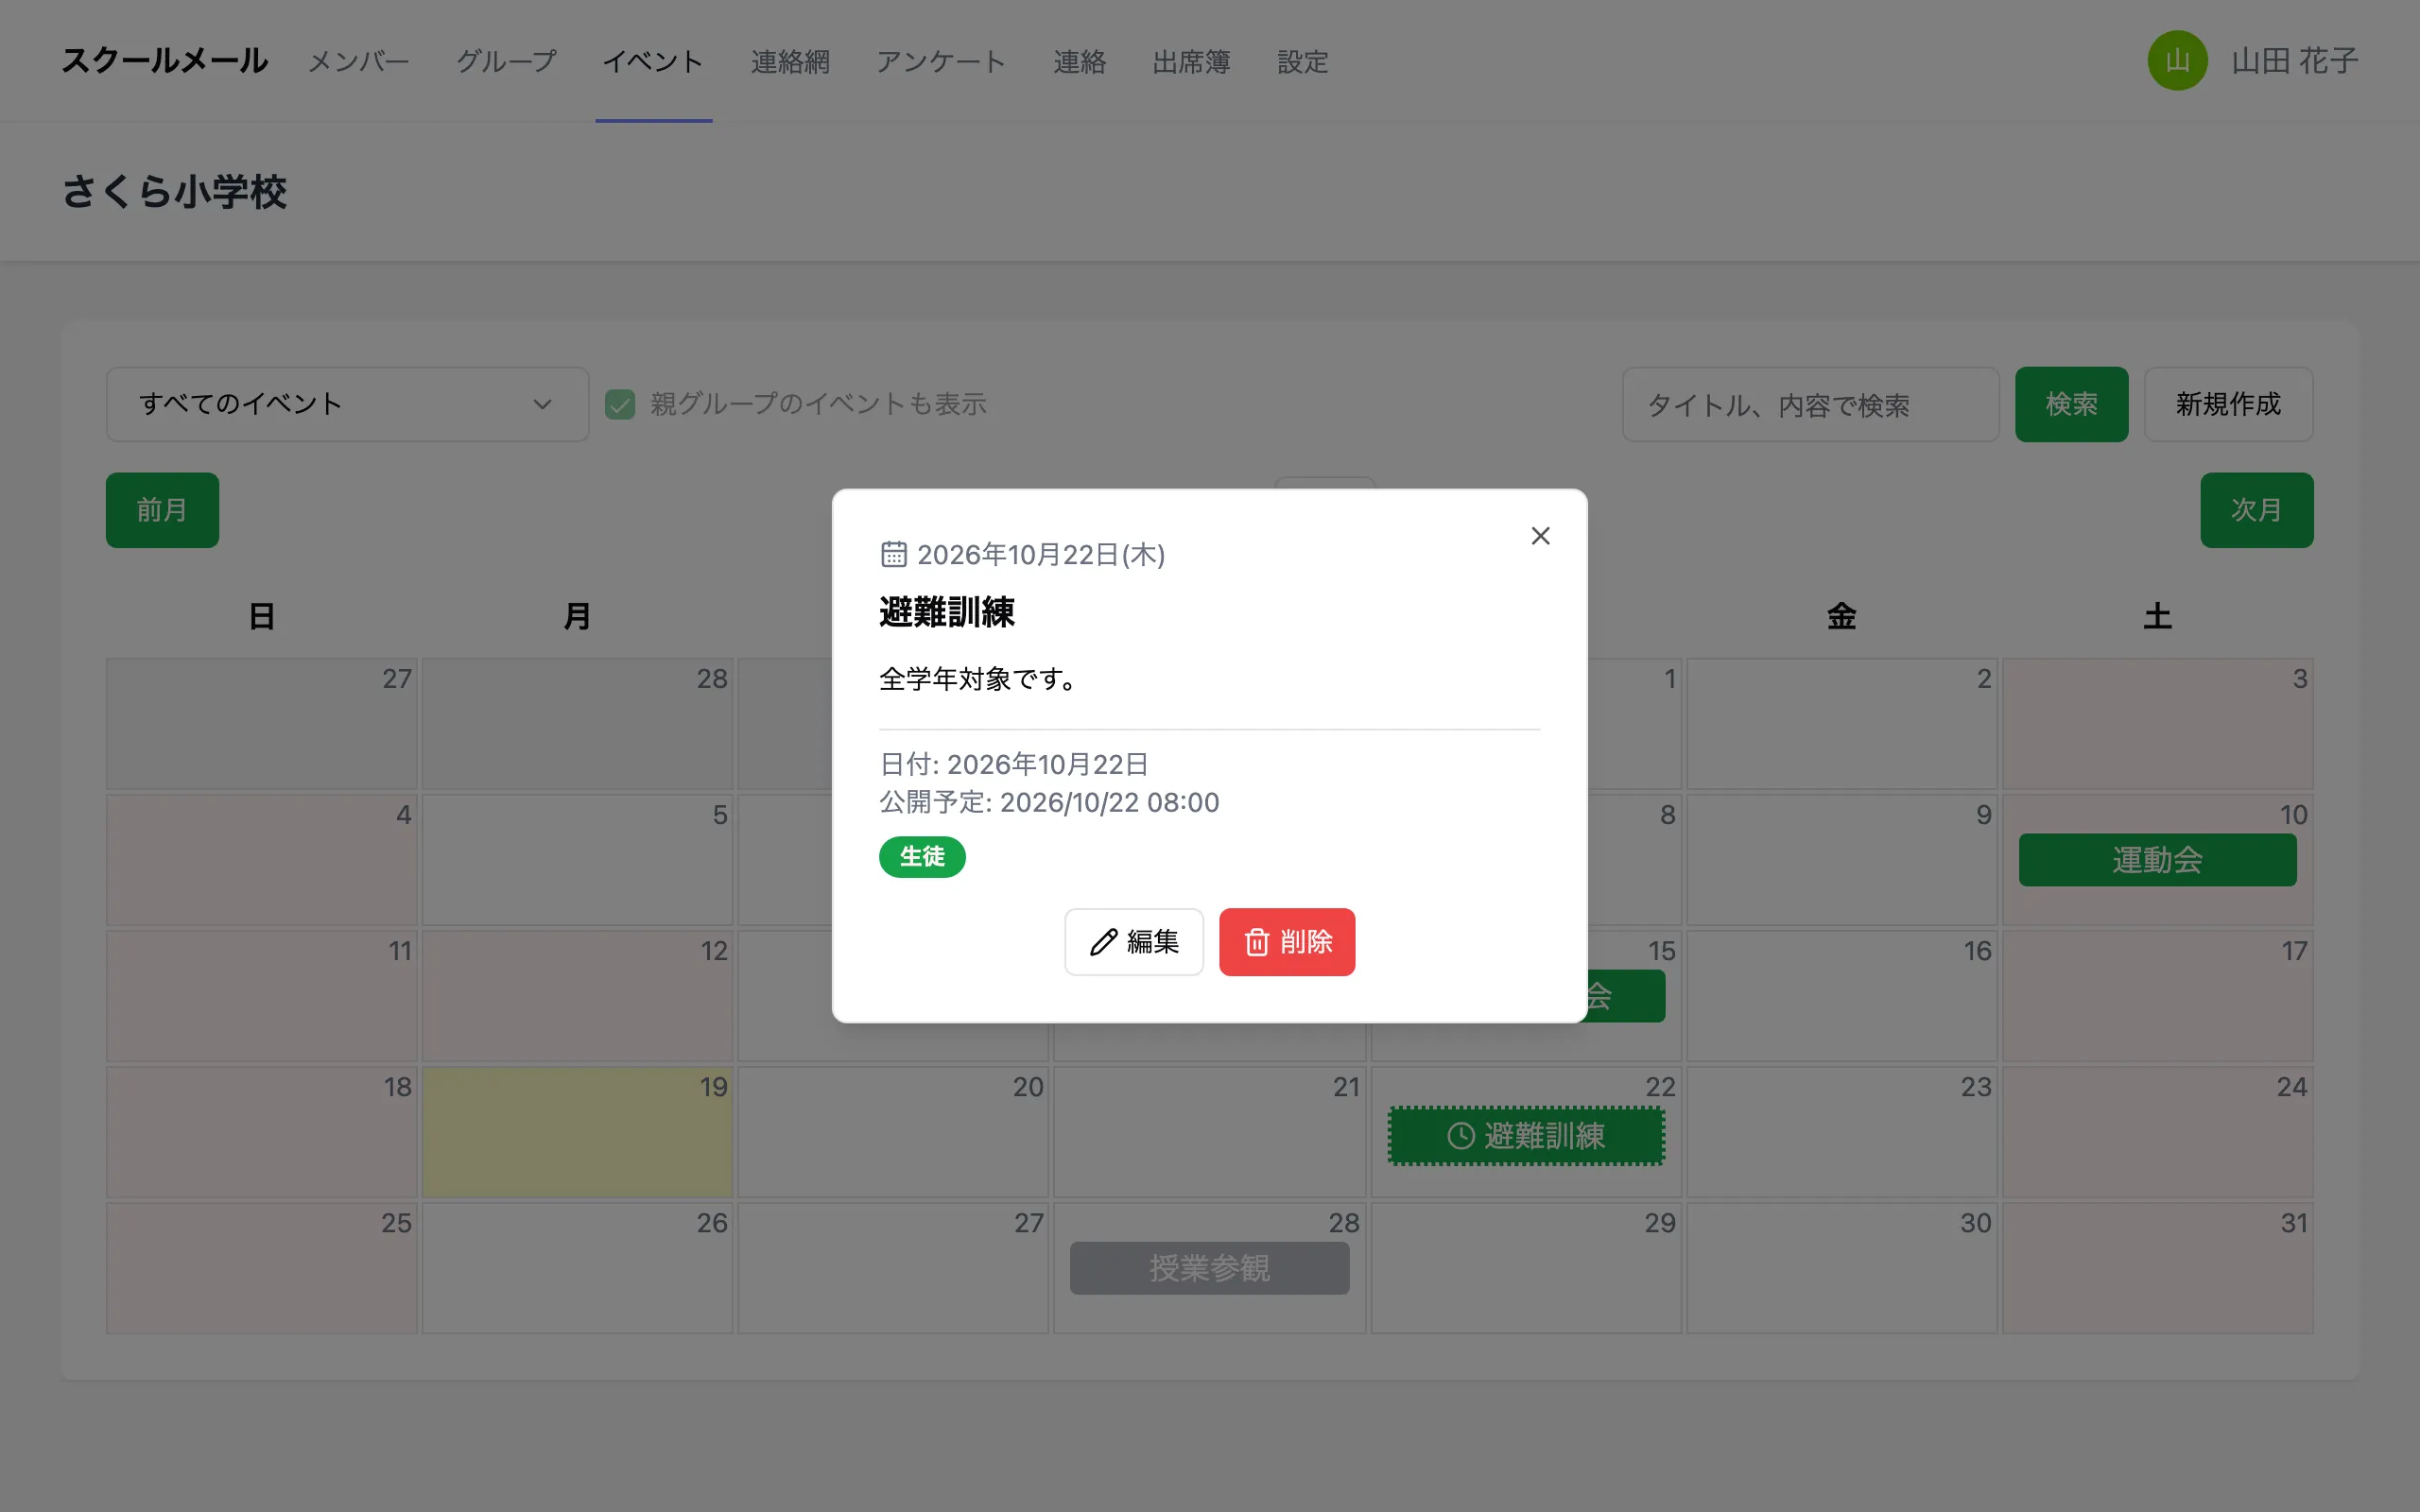
Task: Click the 生徒 tag badge
Action: click(922, 857)
